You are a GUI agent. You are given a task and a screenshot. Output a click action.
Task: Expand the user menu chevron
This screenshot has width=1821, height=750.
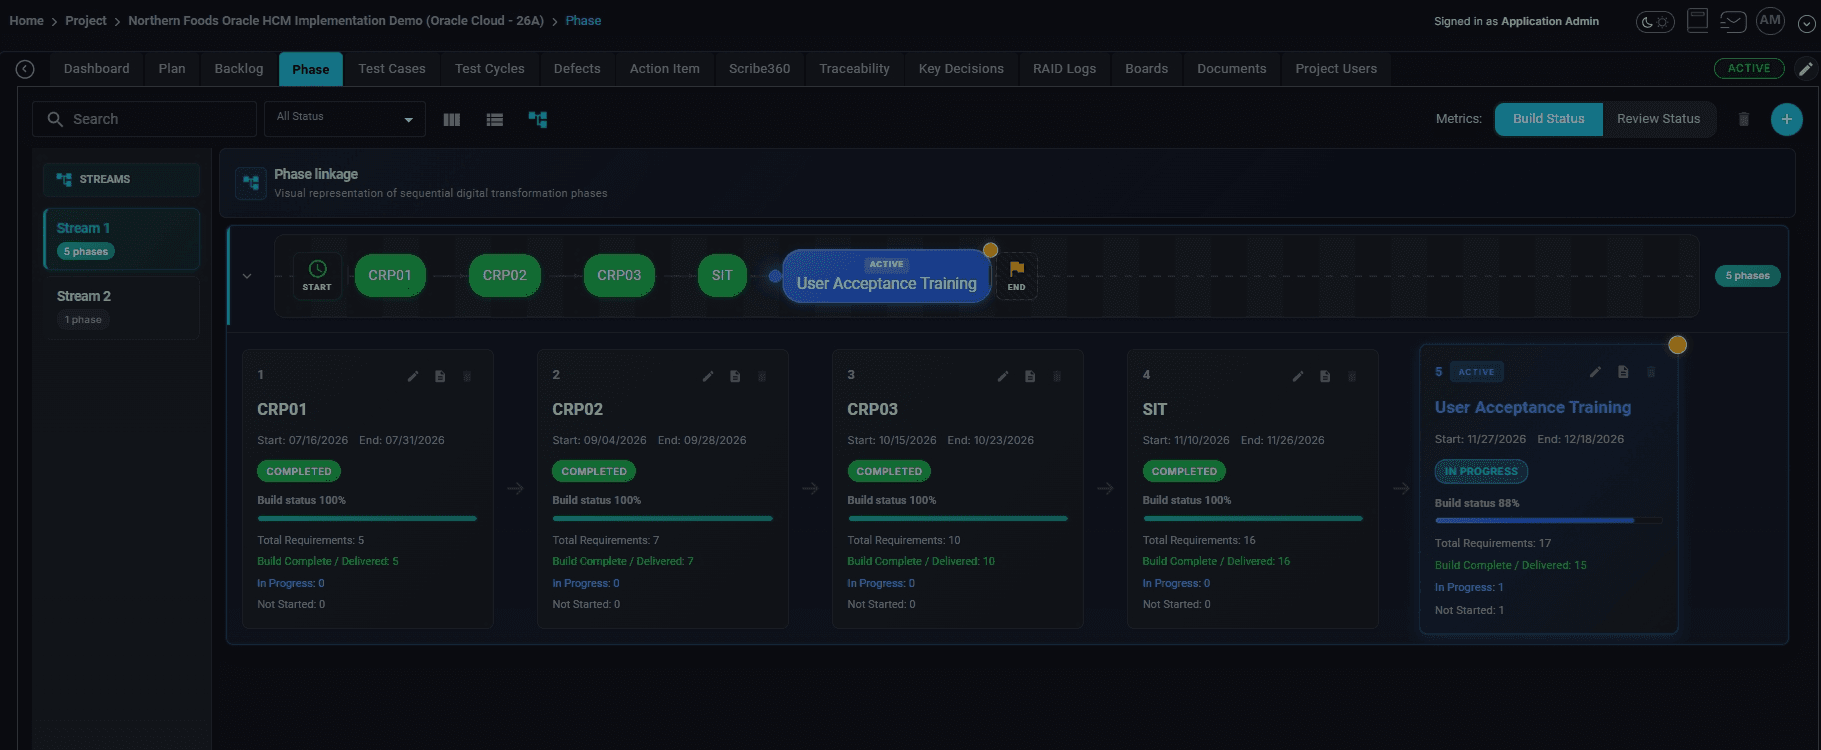coord(1806,24)
